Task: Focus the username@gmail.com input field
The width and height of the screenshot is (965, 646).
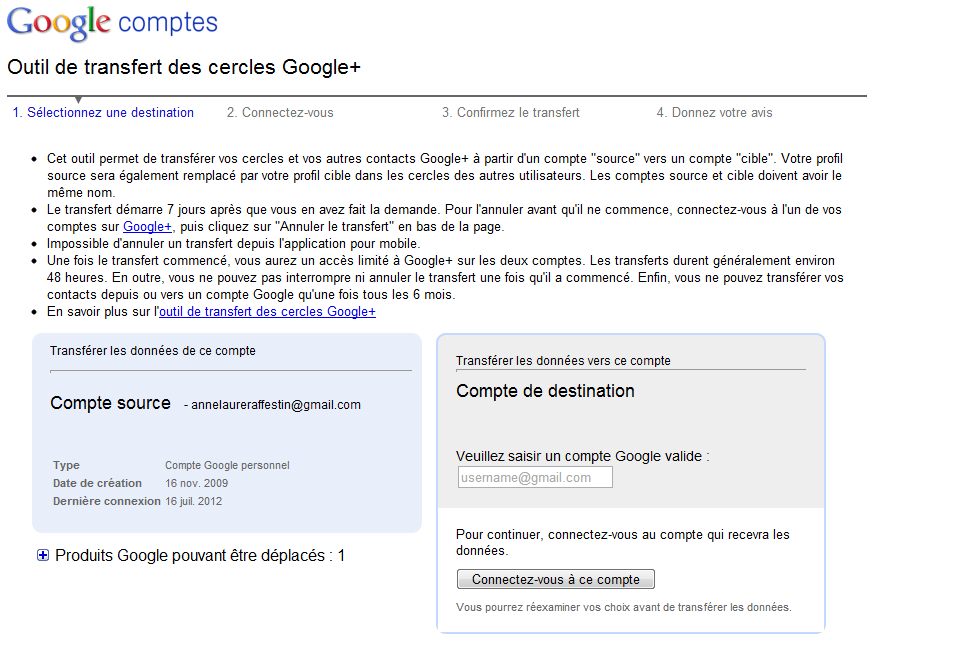Action: (535, 478)
